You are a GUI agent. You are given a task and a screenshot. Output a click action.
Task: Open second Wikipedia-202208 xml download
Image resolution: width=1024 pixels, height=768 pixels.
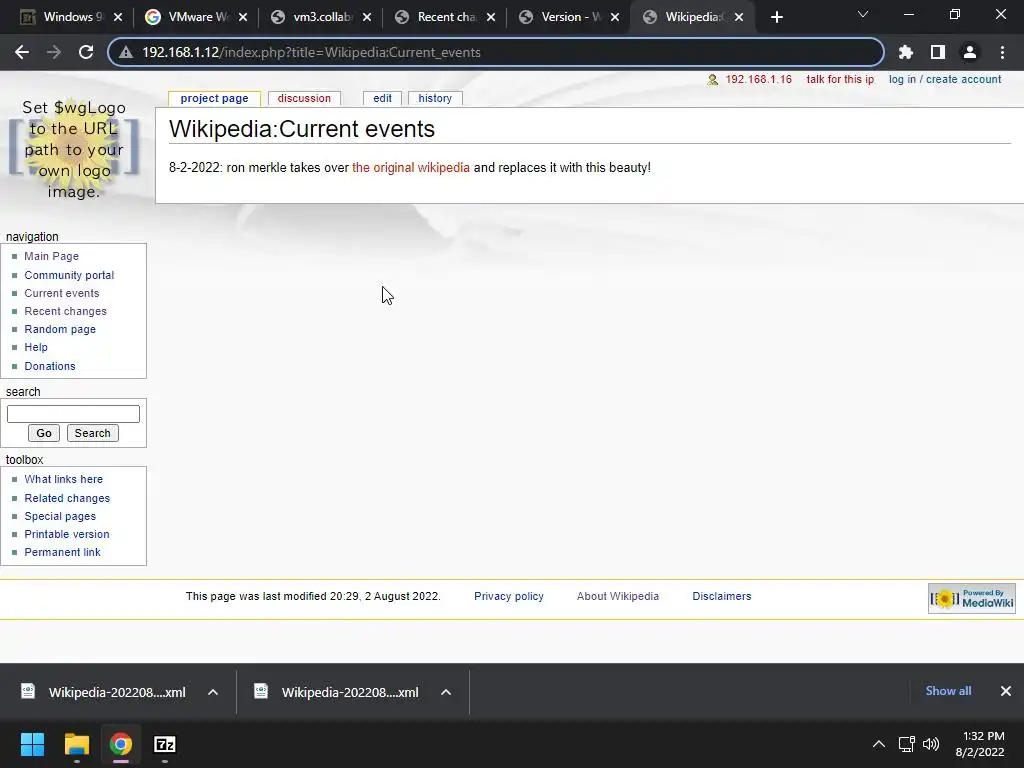click(338, 692)
